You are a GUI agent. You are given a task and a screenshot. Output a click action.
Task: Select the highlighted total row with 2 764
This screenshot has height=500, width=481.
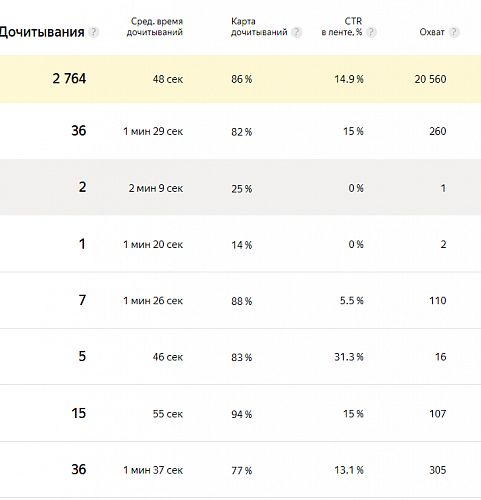[240, 79]
